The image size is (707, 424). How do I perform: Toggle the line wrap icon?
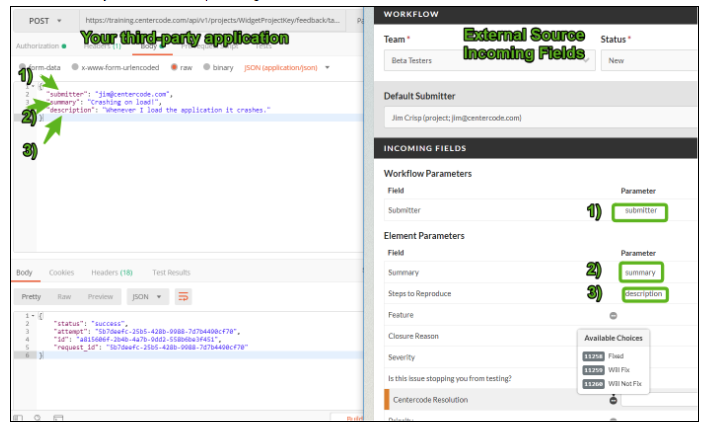point(183,296)
